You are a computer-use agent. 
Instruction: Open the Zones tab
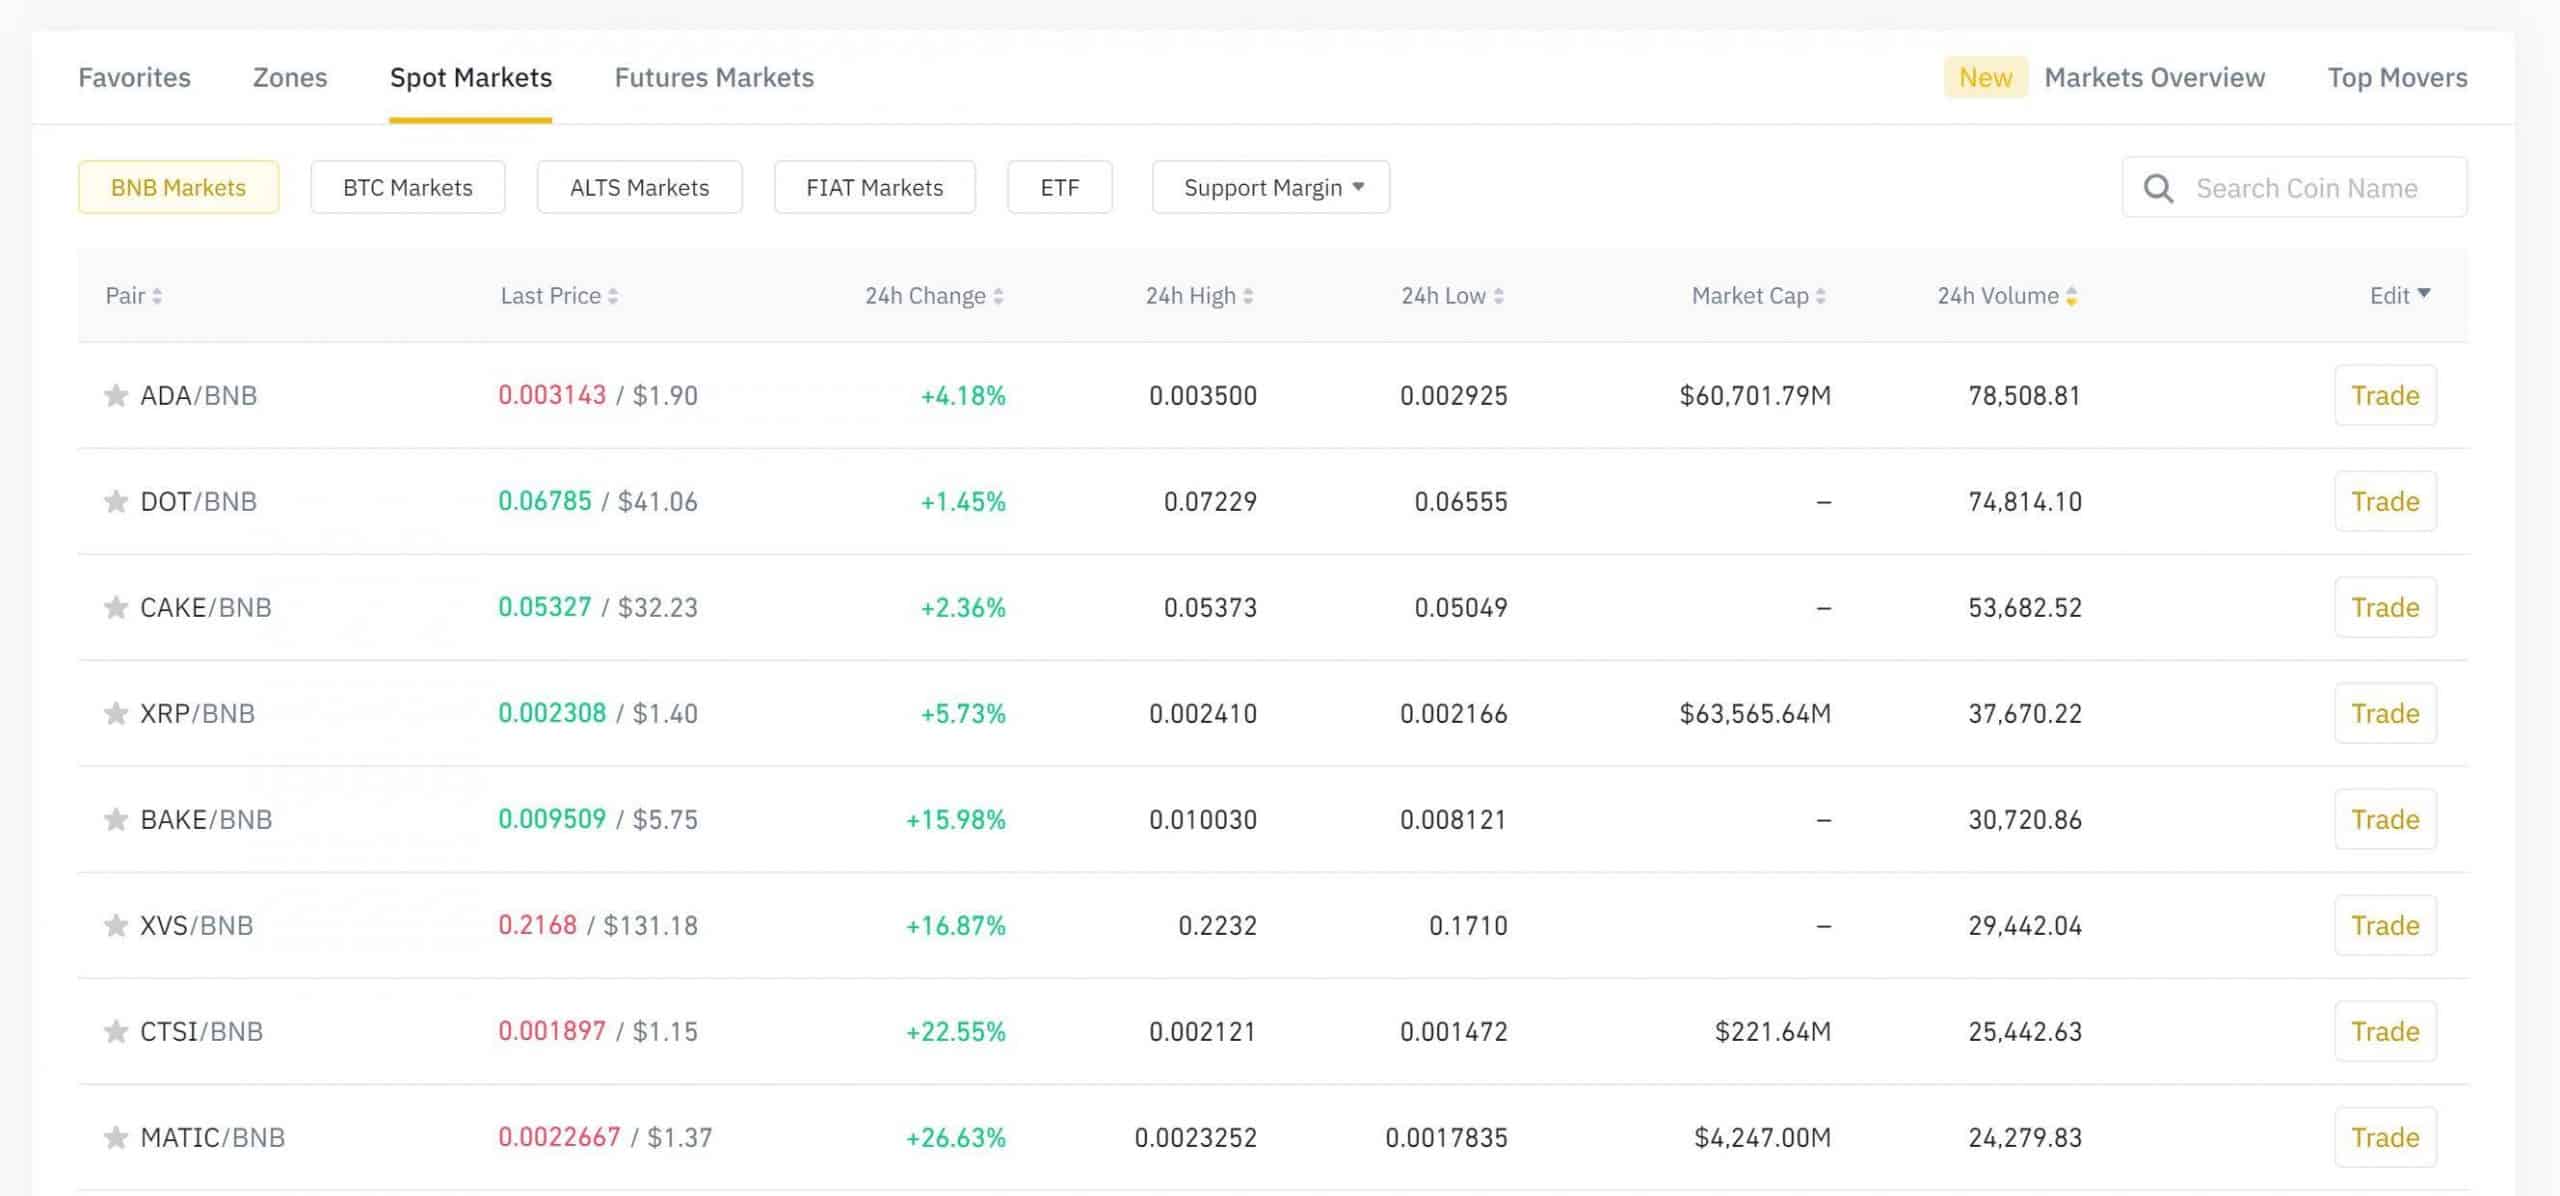click(x=290, y=77)
